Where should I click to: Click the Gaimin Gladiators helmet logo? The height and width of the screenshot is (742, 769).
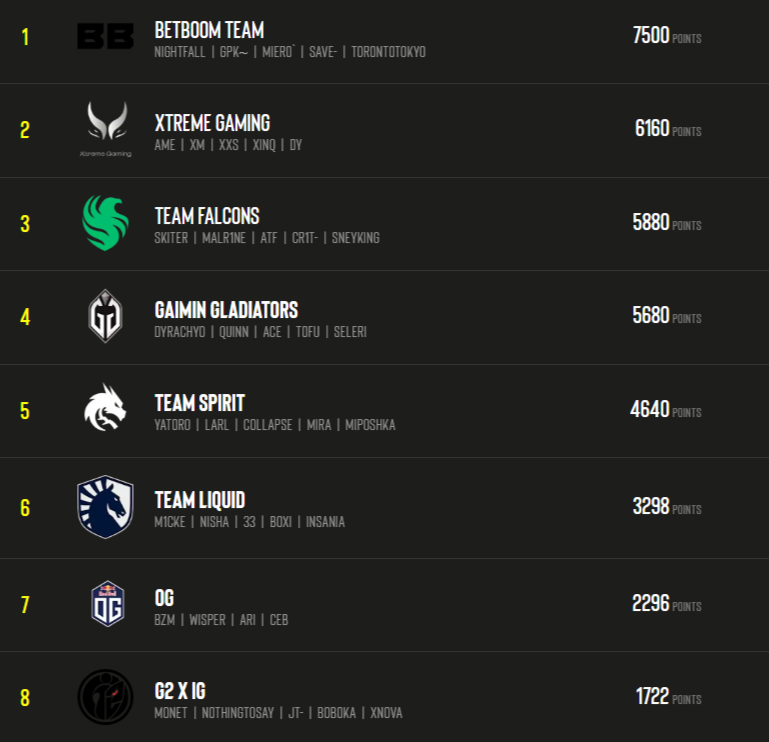pos(105,316)
